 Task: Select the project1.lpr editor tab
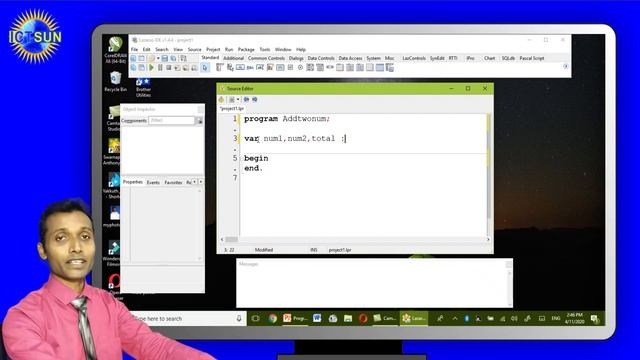point(231,109)
